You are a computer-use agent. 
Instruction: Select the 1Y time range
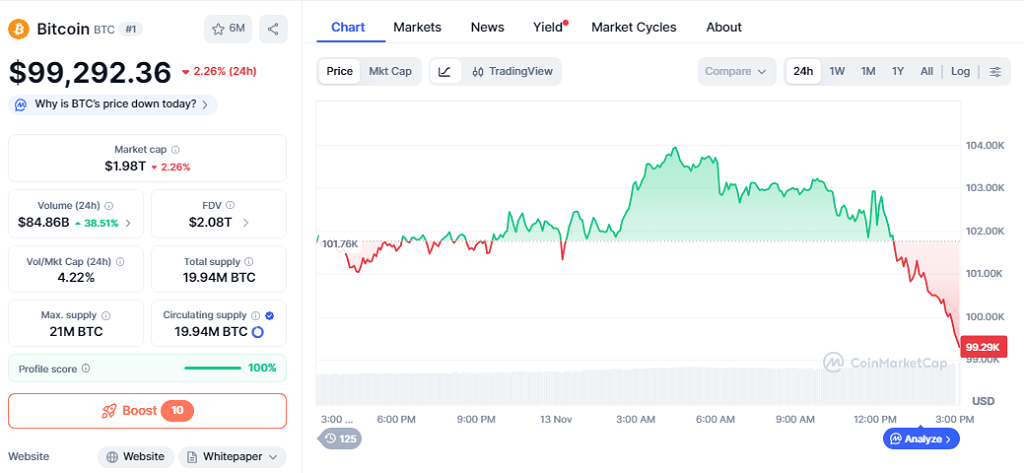pyautogui.click(x=898, y=71)
